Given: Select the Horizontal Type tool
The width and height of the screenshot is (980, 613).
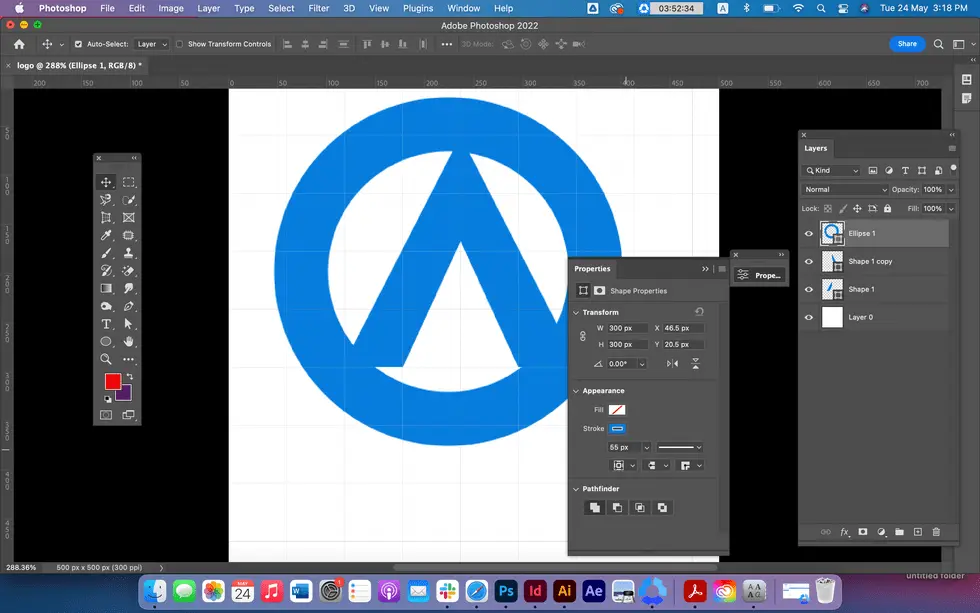Looking at the screenshot, I should [105, 324].
